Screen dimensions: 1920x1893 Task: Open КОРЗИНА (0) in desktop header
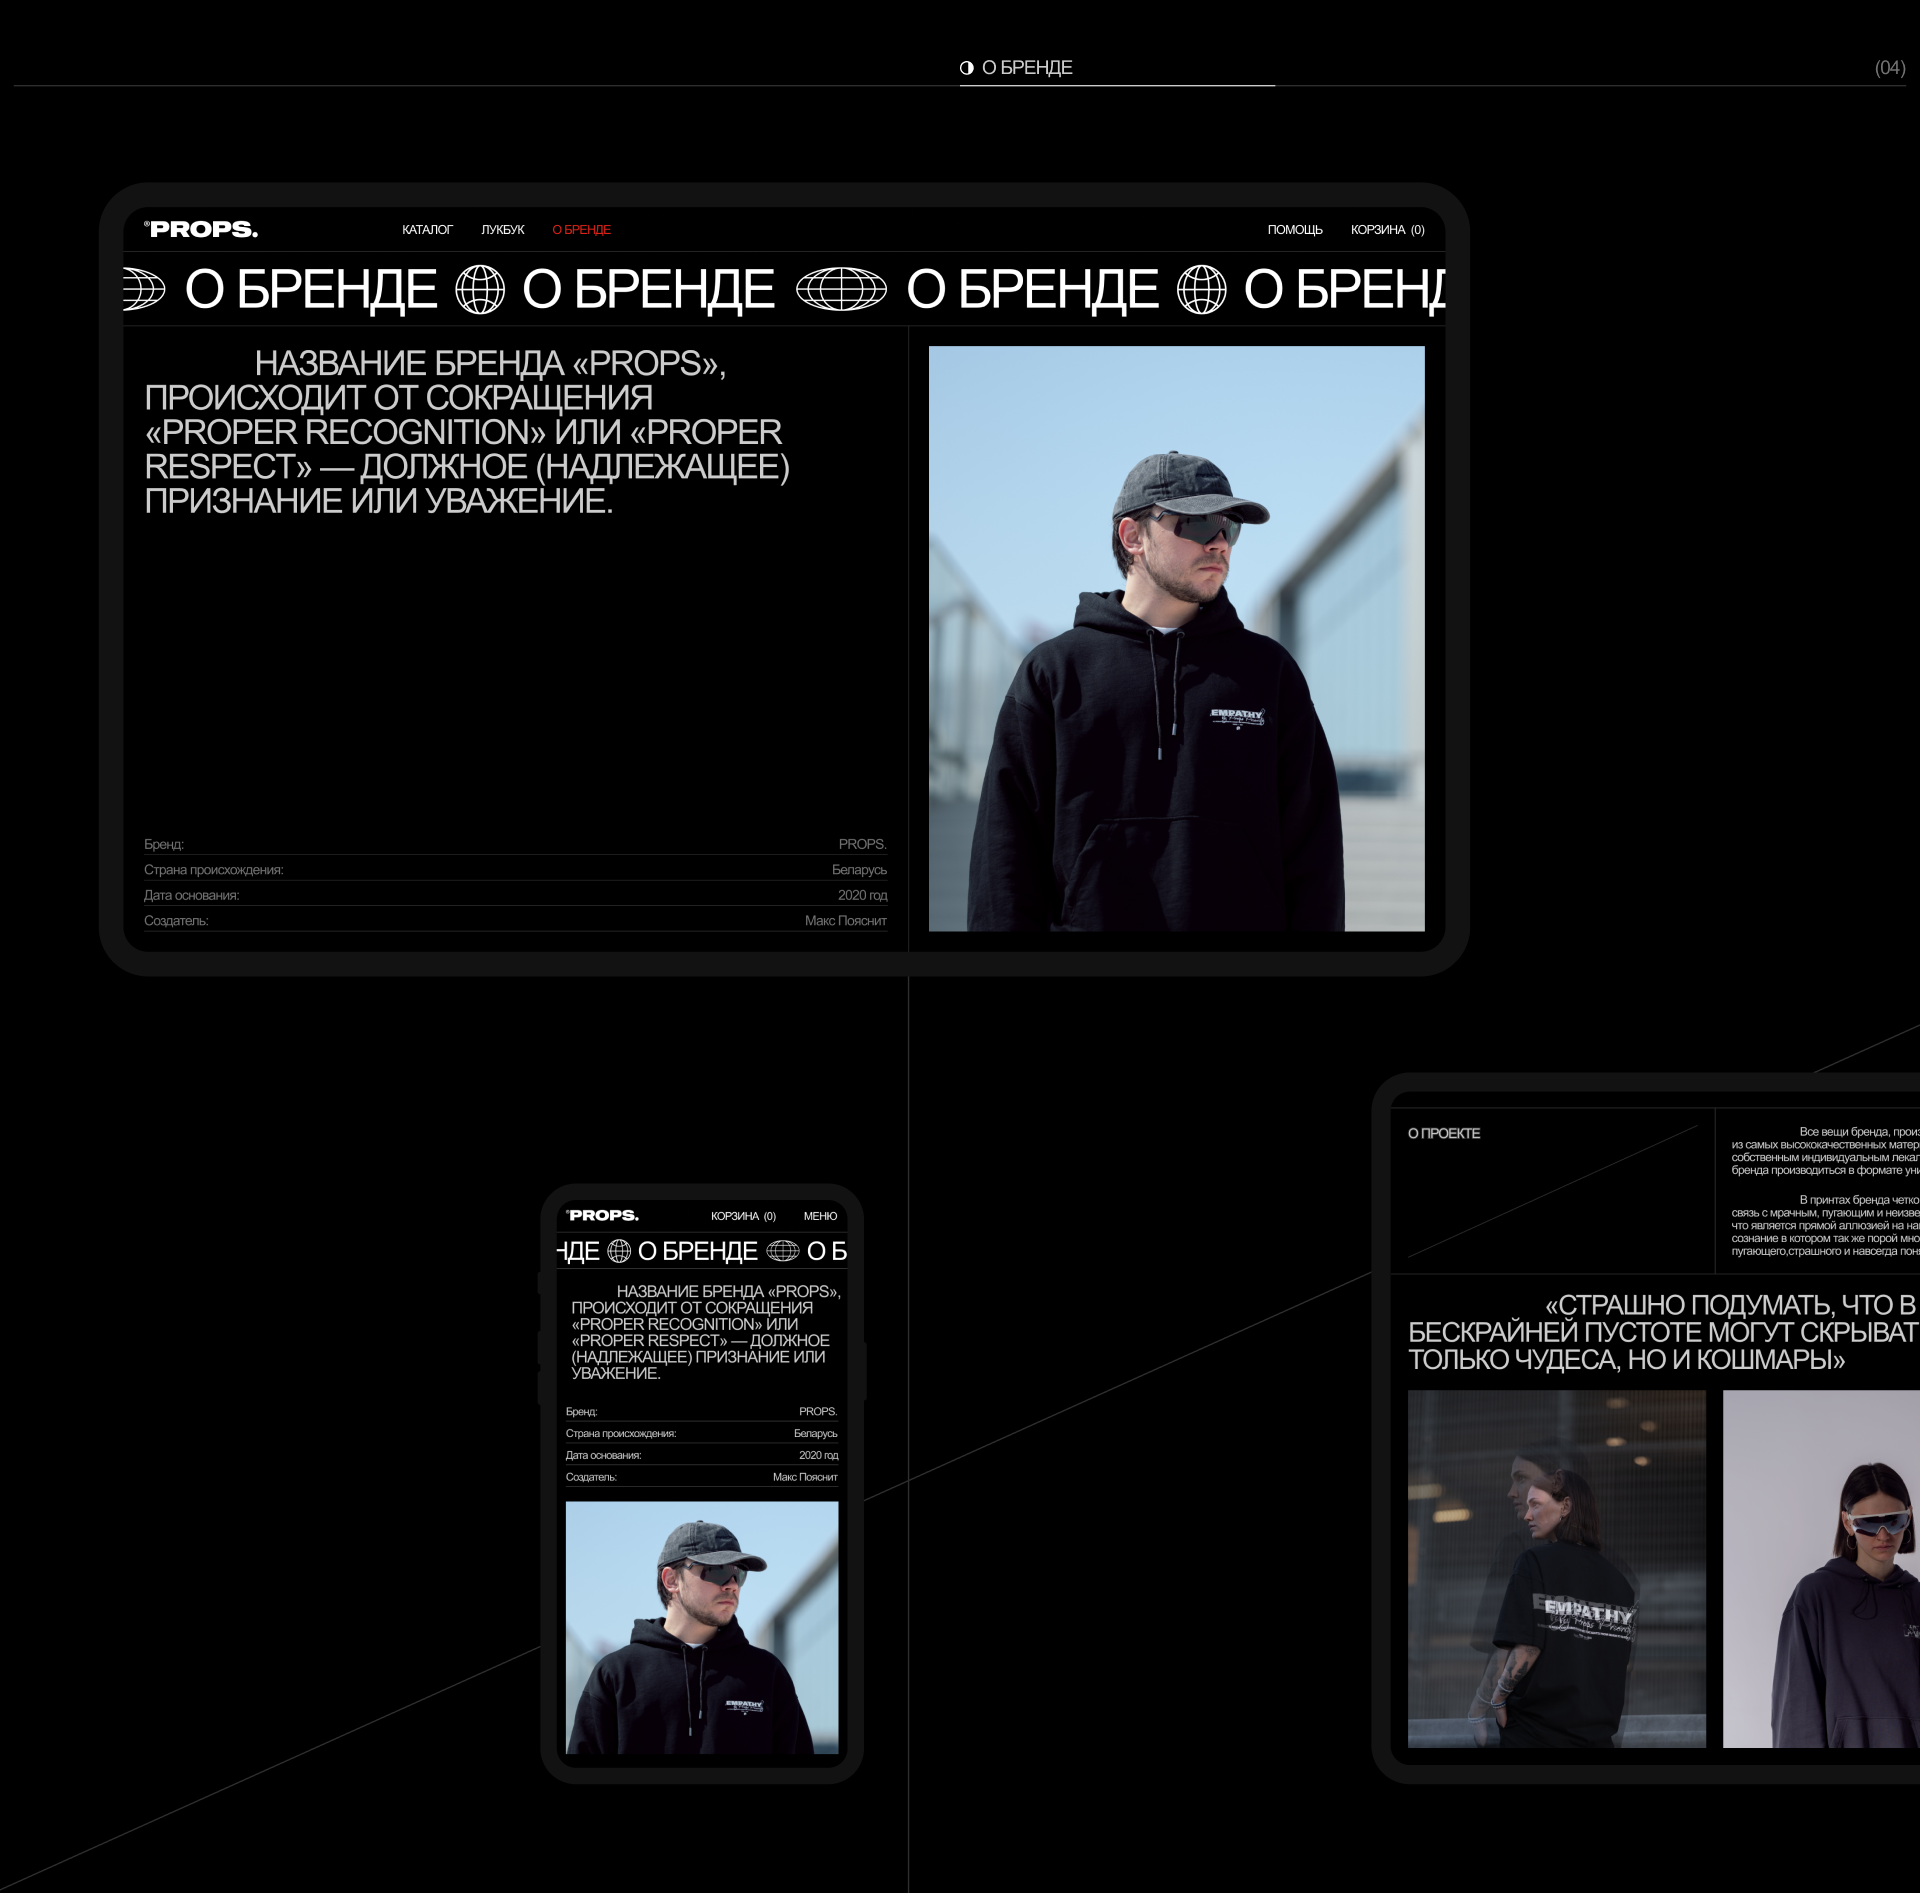(1387, 230)
